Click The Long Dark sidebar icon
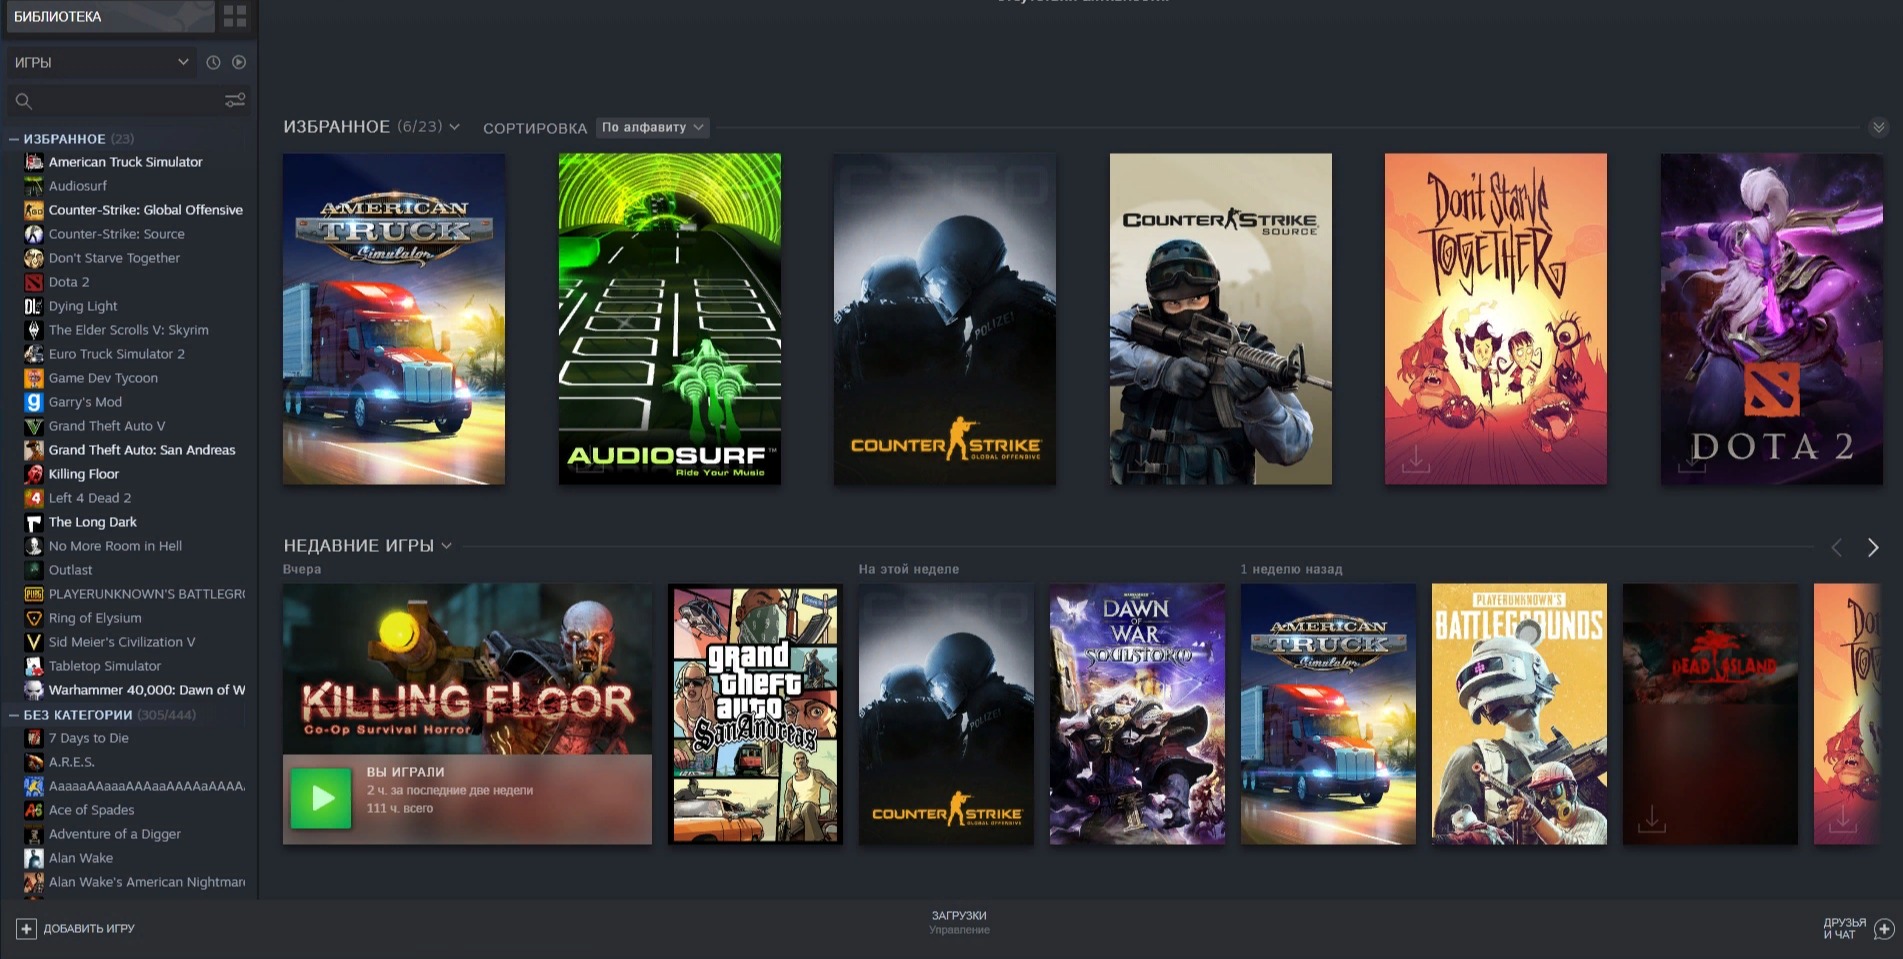Screen dimensions: 1903x959 (34, 522)
